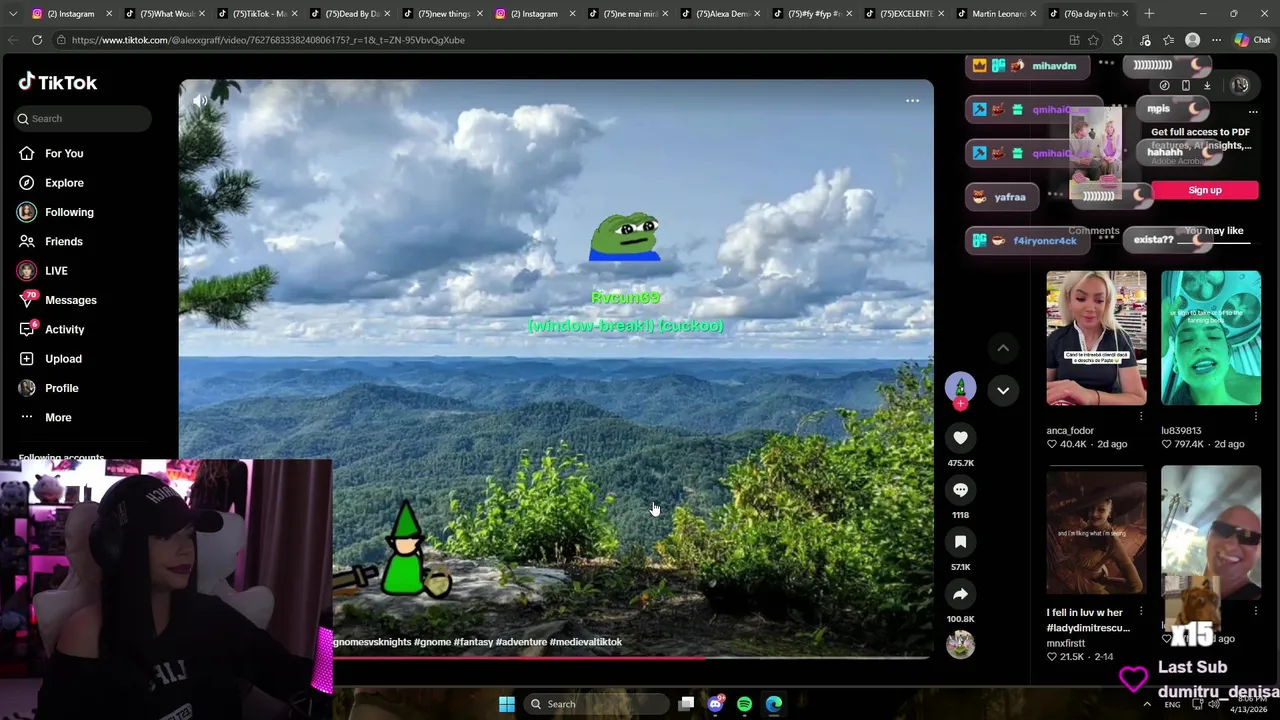Reload the page

[37, 40]
